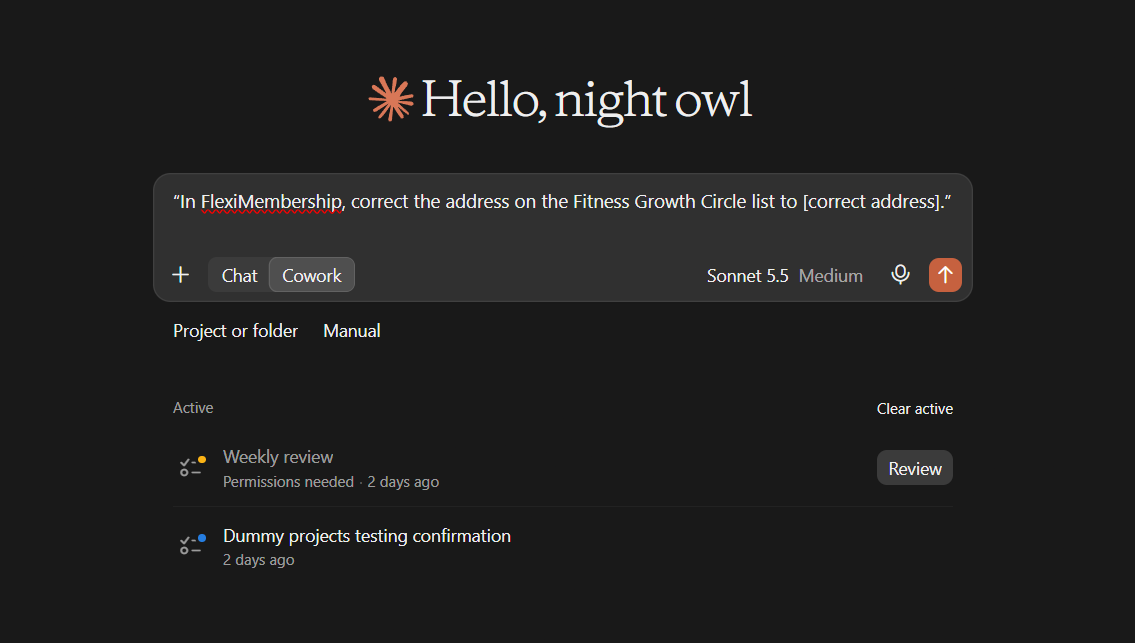Click the Permissions needed status text
The width and height of the screenshot is (1135, 643).
(x=288, y=482)
